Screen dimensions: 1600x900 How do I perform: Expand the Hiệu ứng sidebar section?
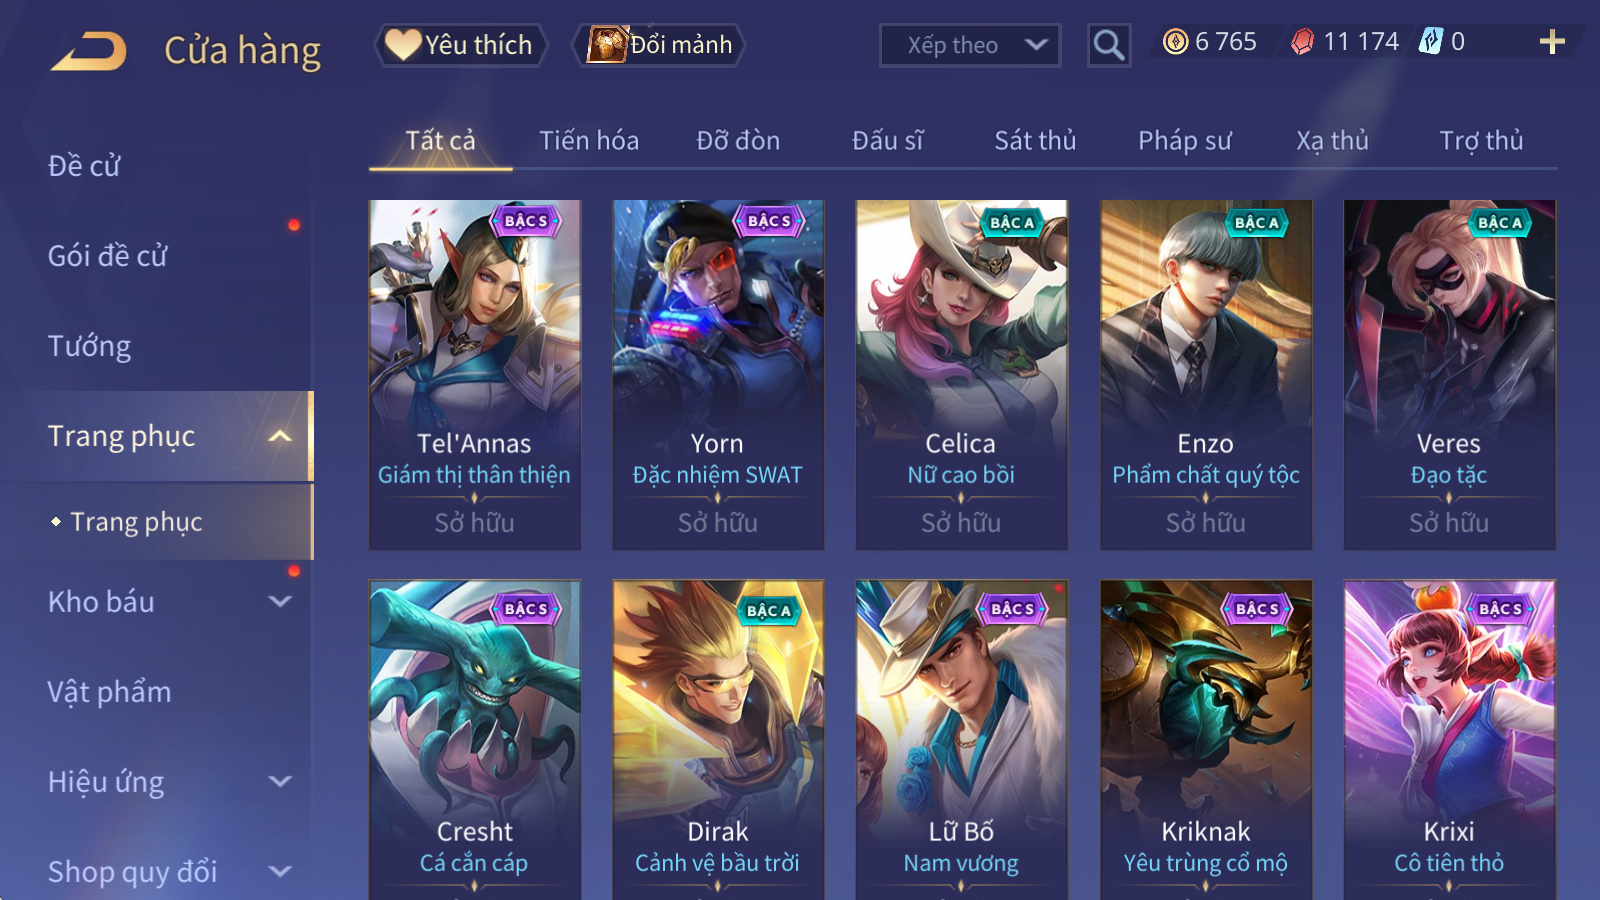point(280,782)
